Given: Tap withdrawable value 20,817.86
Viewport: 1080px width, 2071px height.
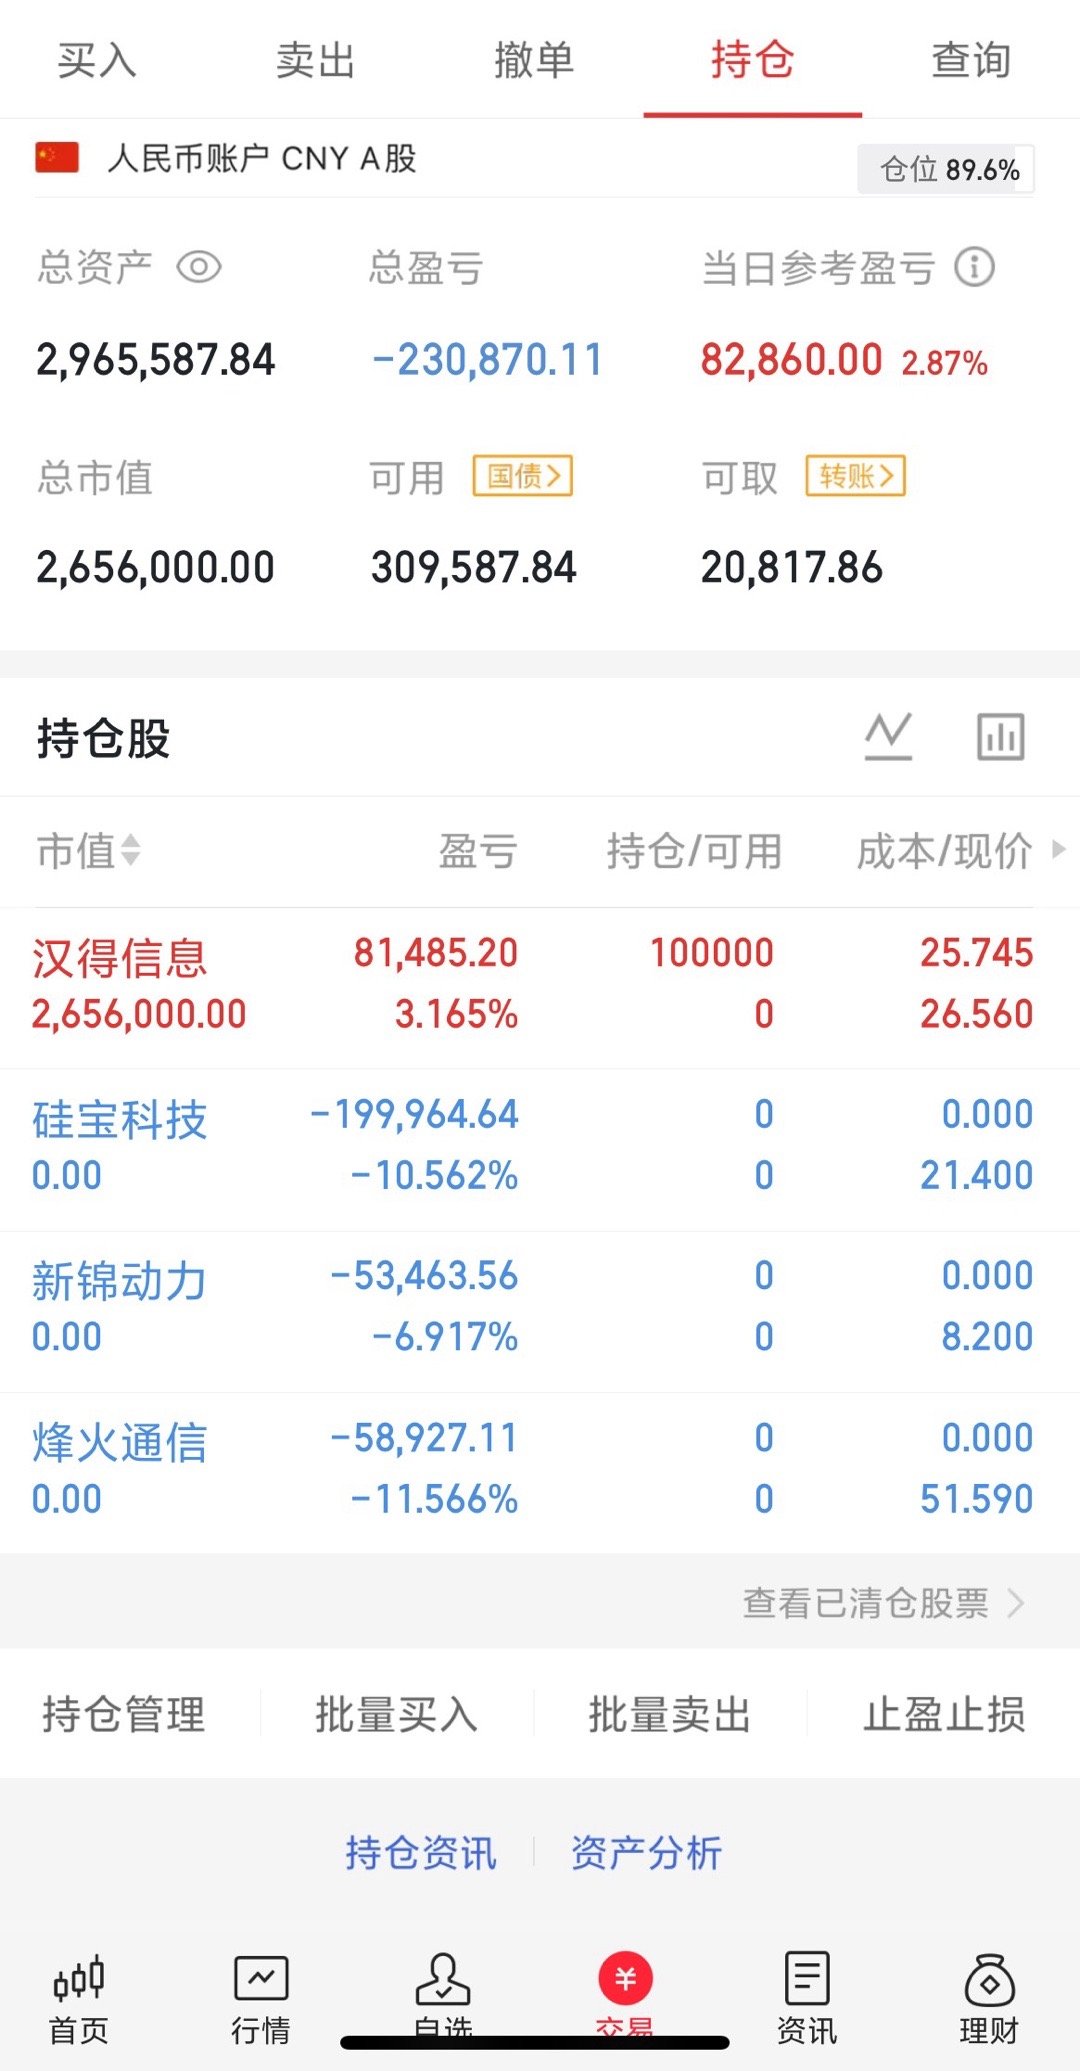Looking at the screenshot, I should tap(792, 568).
